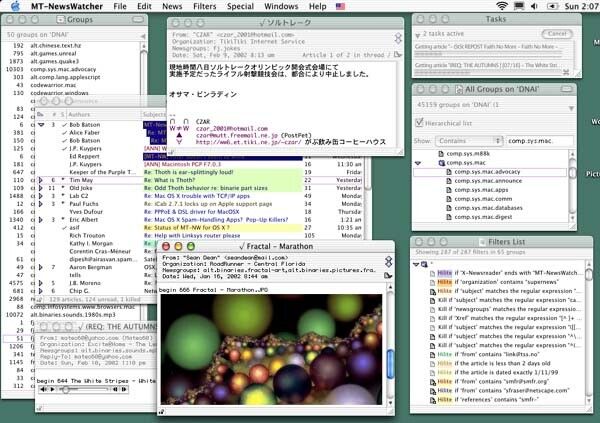Open the News menu
Screen dimensions: 600x423
click(171, 6)
